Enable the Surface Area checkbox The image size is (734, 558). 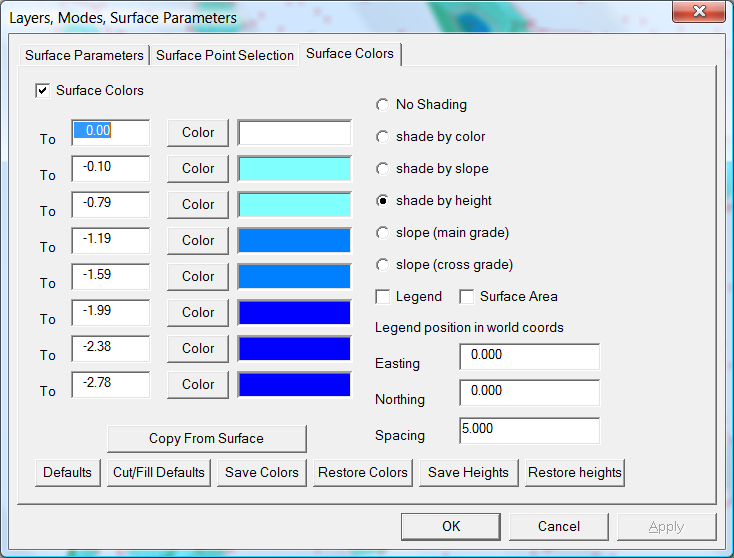tap(467, 297)
